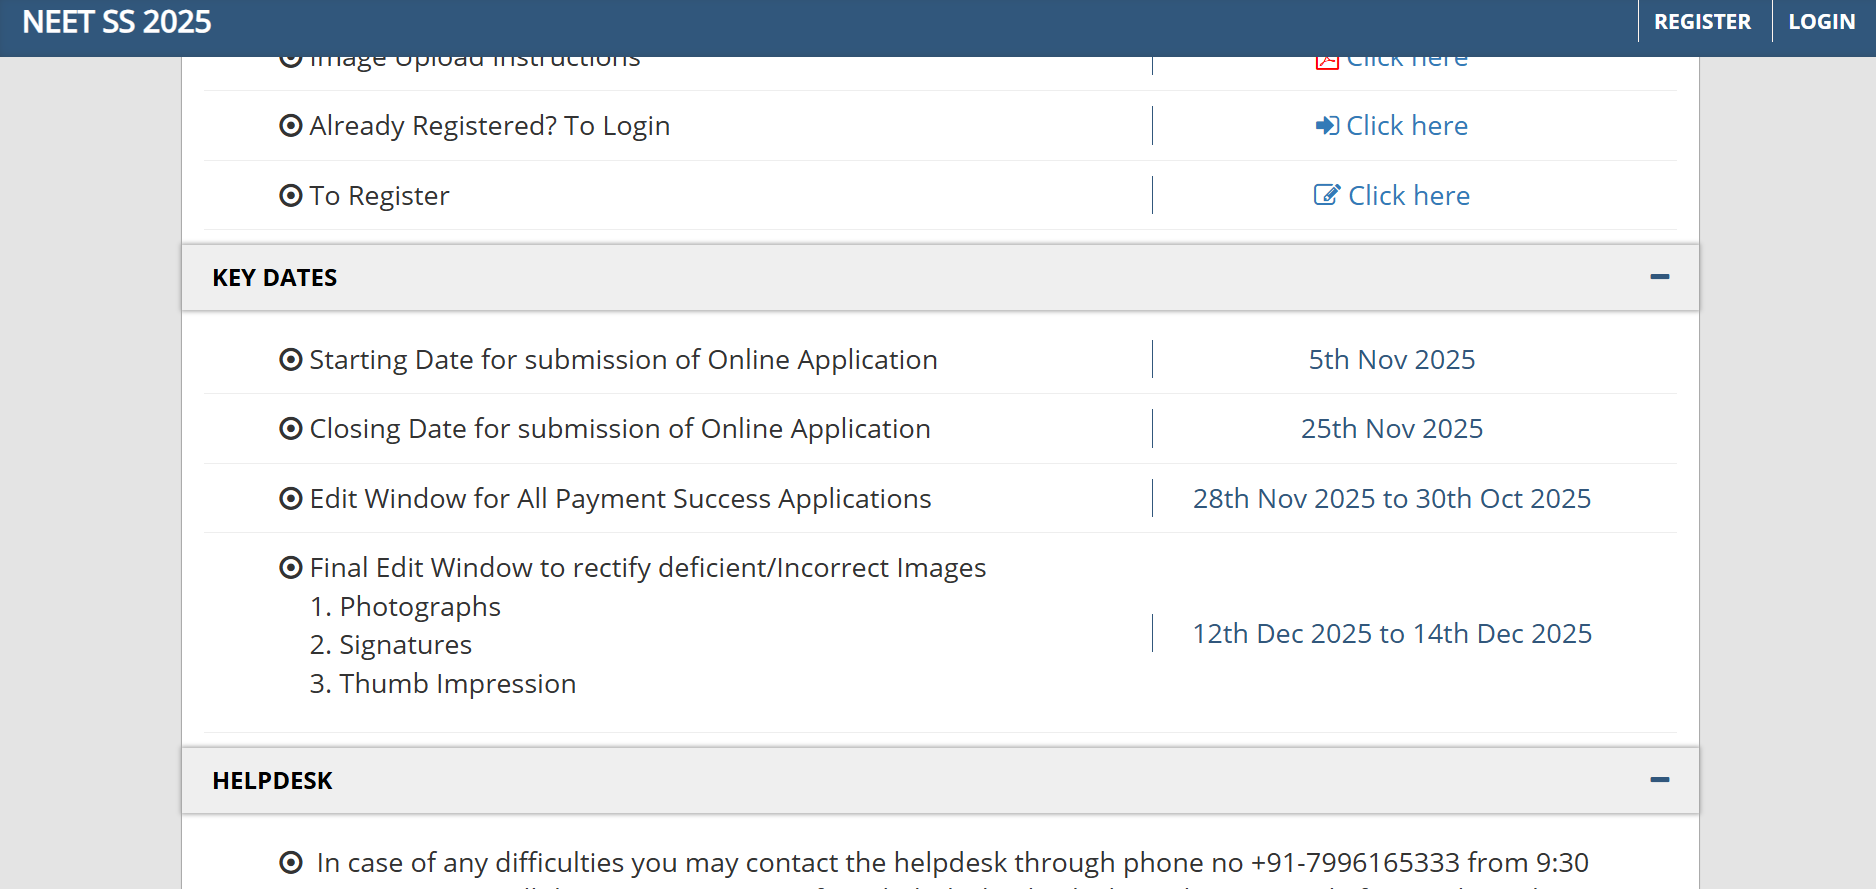
Task: Click the HELPDESK header title
Action: tap(272, 781)
